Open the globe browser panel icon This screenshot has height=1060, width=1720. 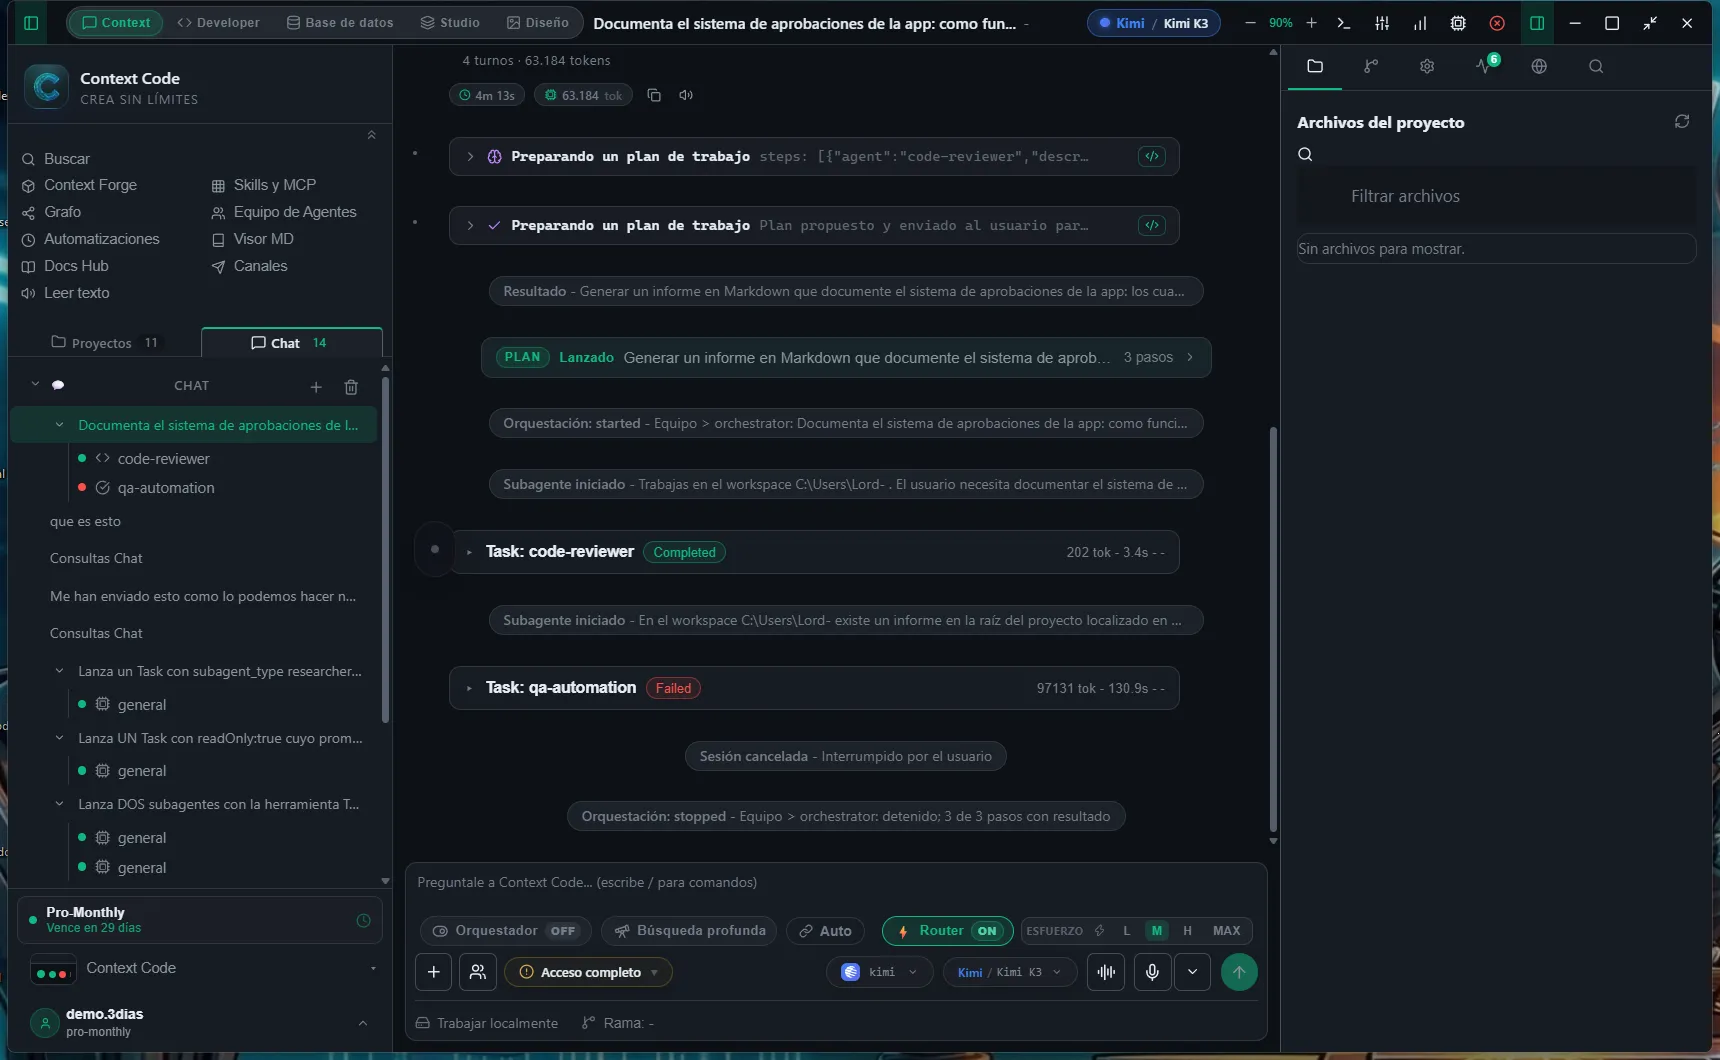[x=1539, y=66]
